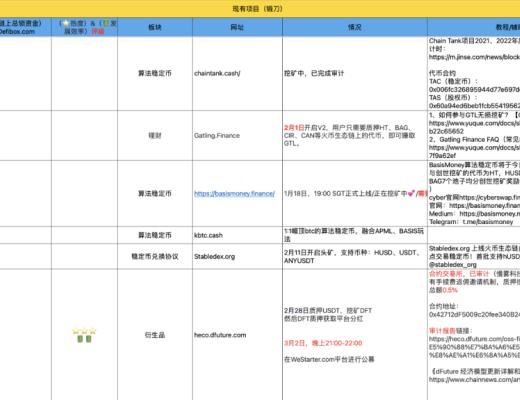Viewport: 520px width, 400px height.
Task: Select the 理财 category cell
Action: 155,135
